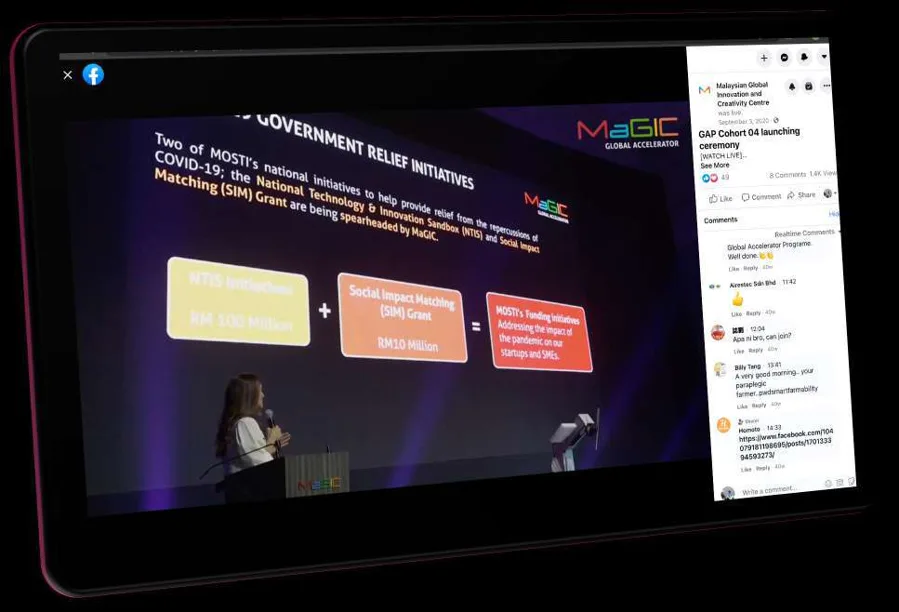The width and height of the screenshot is (899, 612).
Task: Open the comment-as profile selector dropdown
Action: coord(830,193)
